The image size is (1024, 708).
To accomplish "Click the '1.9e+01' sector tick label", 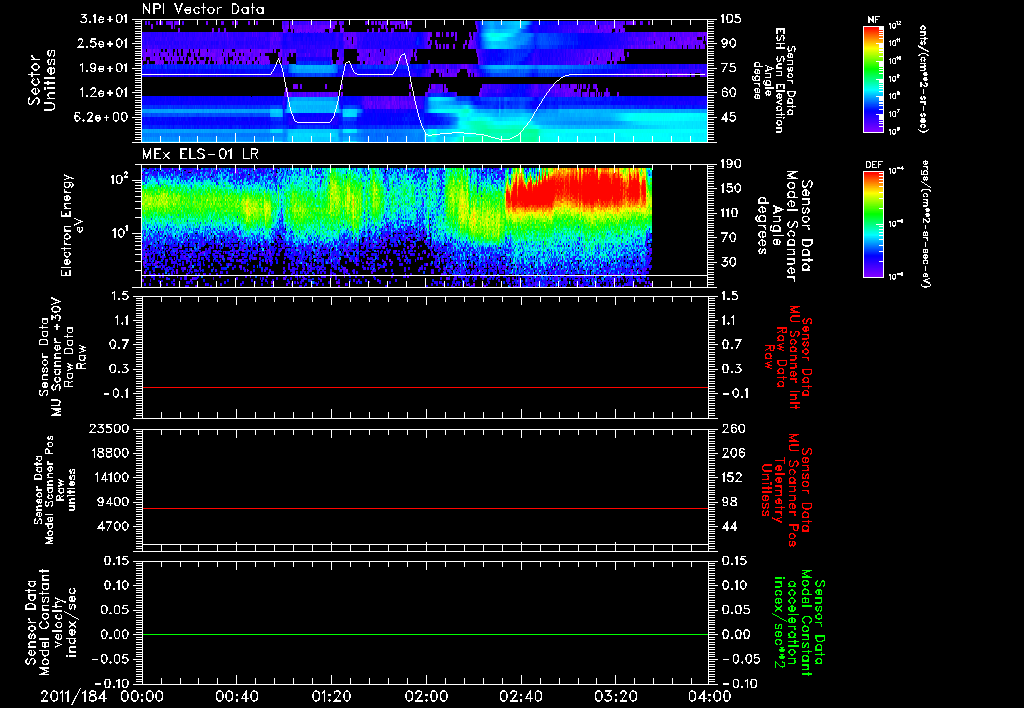I will pos(104,68).
